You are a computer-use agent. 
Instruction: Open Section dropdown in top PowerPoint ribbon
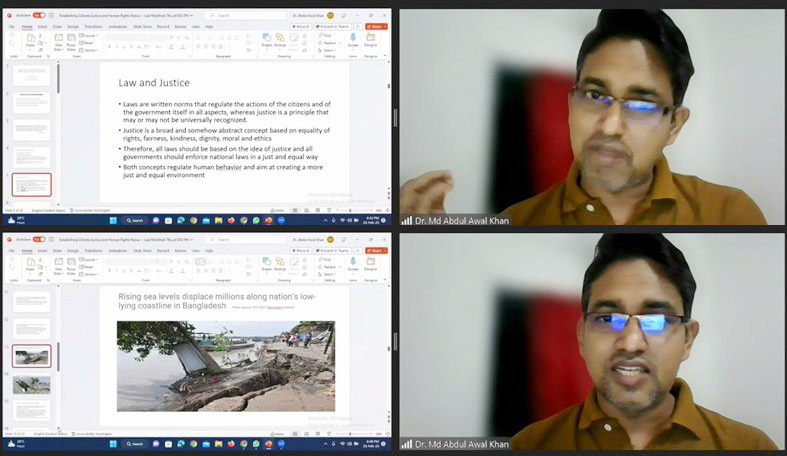(x=88, y=50)
